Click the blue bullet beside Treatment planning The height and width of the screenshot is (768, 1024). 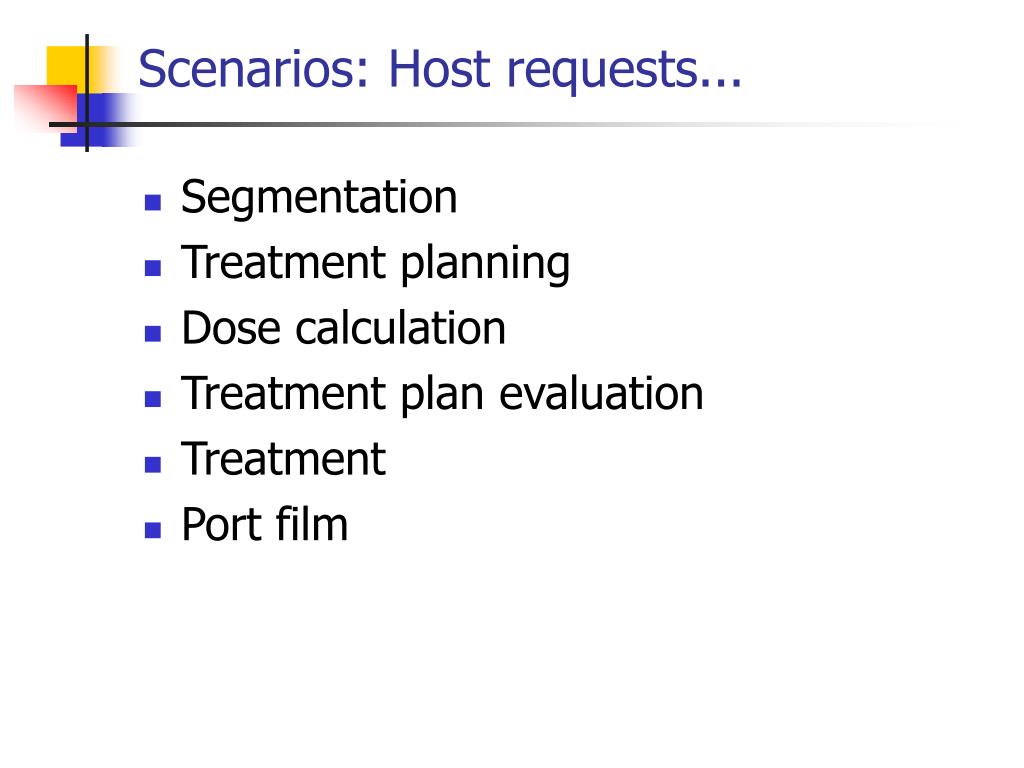(x=153, y=268)
